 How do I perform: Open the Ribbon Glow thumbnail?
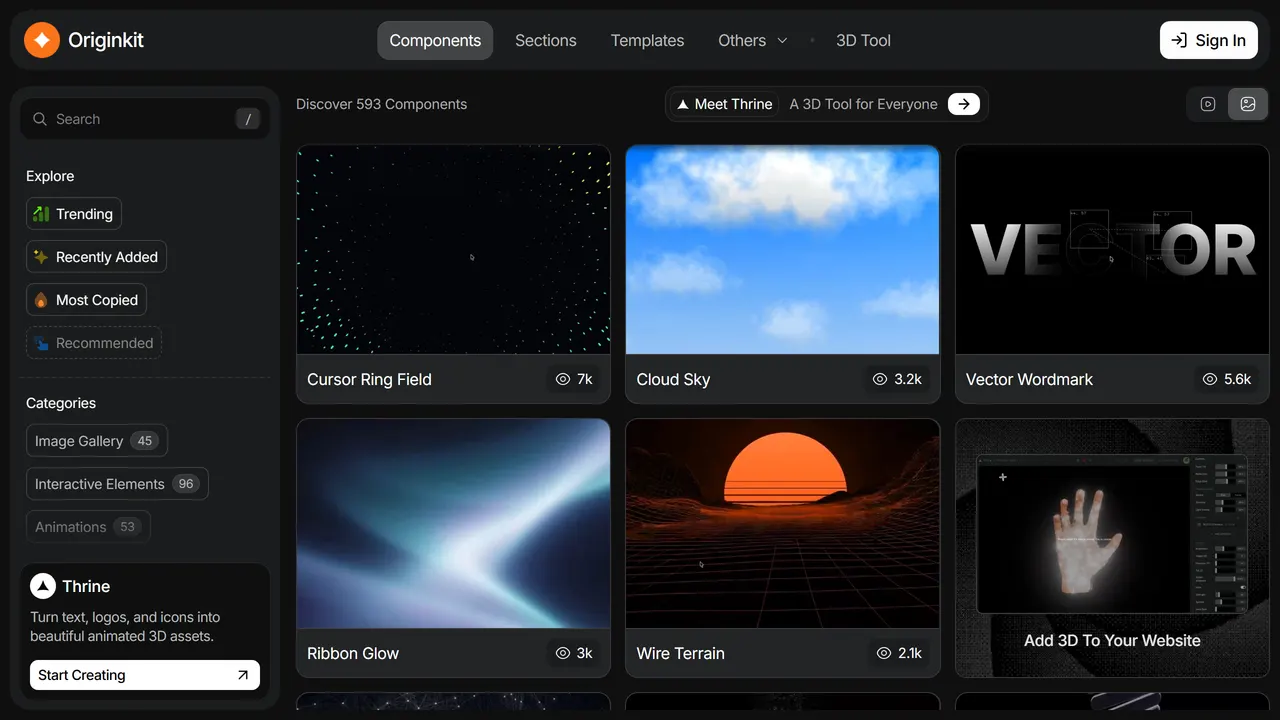(x=453, y=524)
